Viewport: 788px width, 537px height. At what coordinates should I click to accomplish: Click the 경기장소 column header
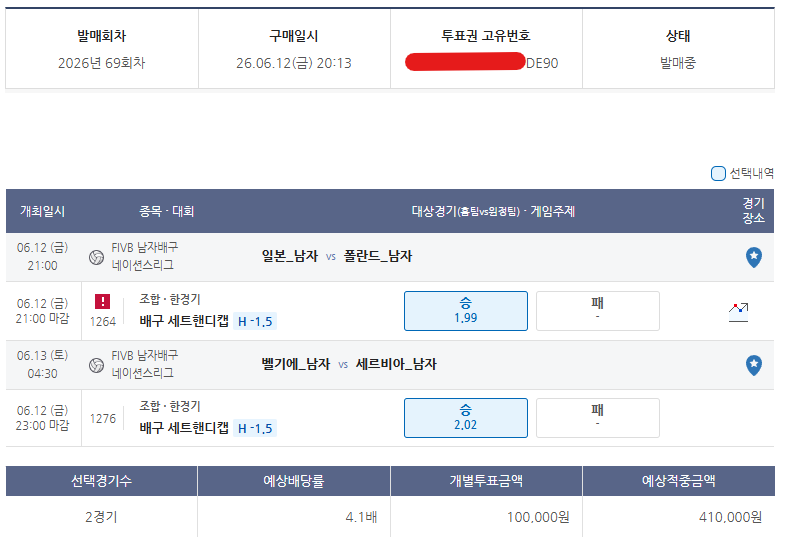click(753, 210)
